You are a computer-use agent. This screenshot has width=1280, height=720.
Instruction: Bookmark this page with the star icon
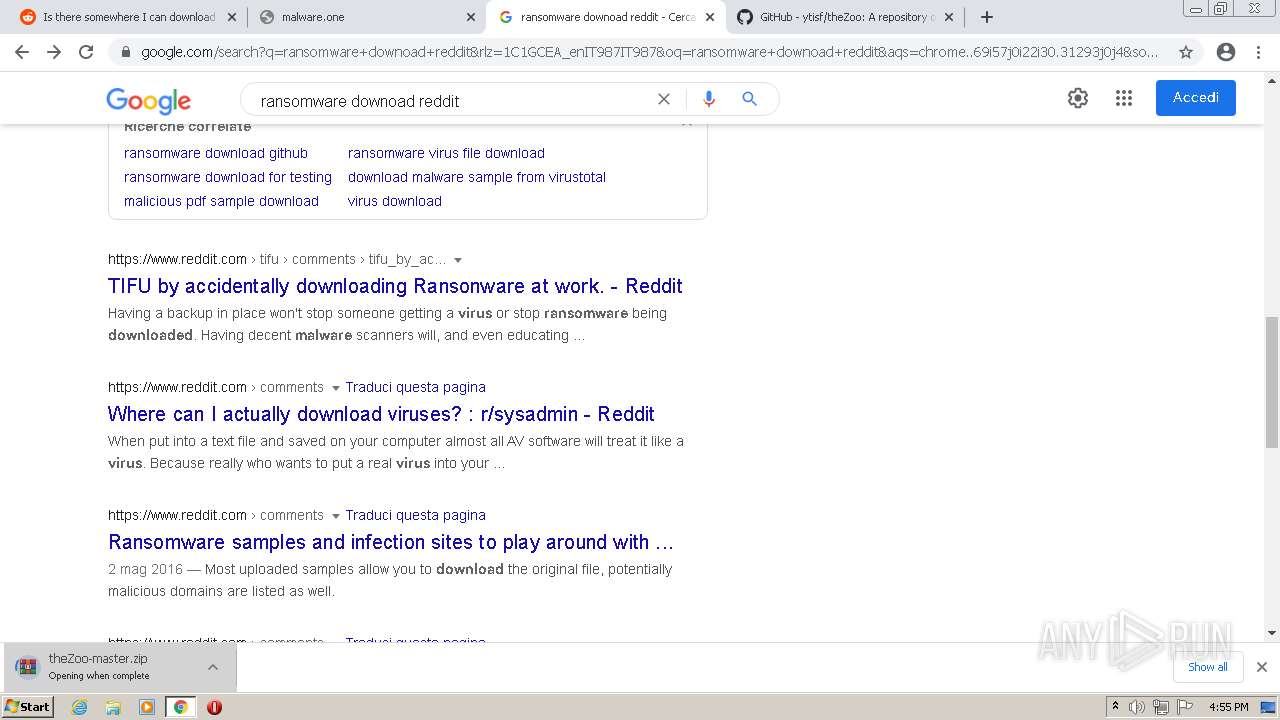[1186, 52]
